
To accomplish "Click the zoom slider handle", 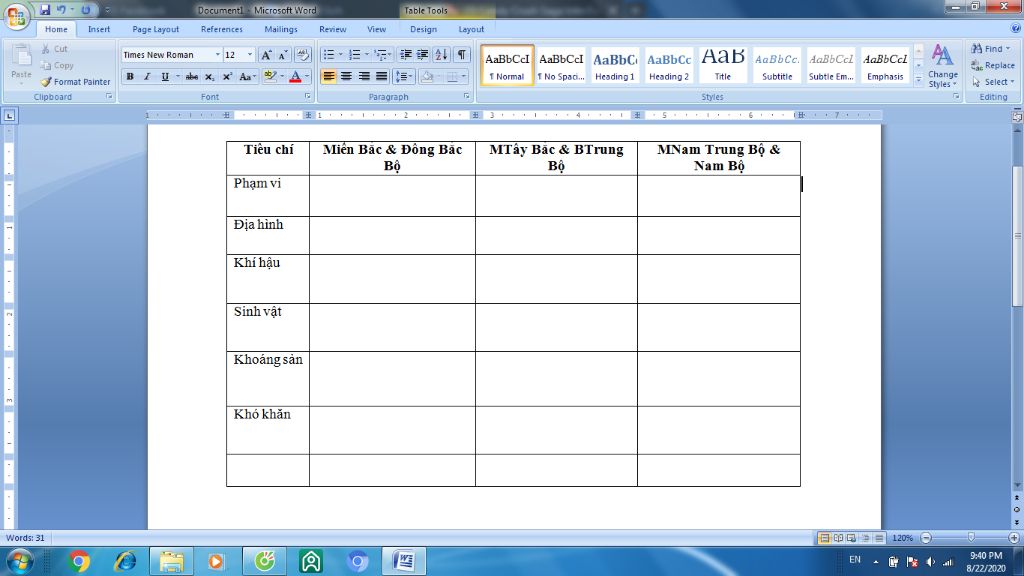I will coord(971,537).
